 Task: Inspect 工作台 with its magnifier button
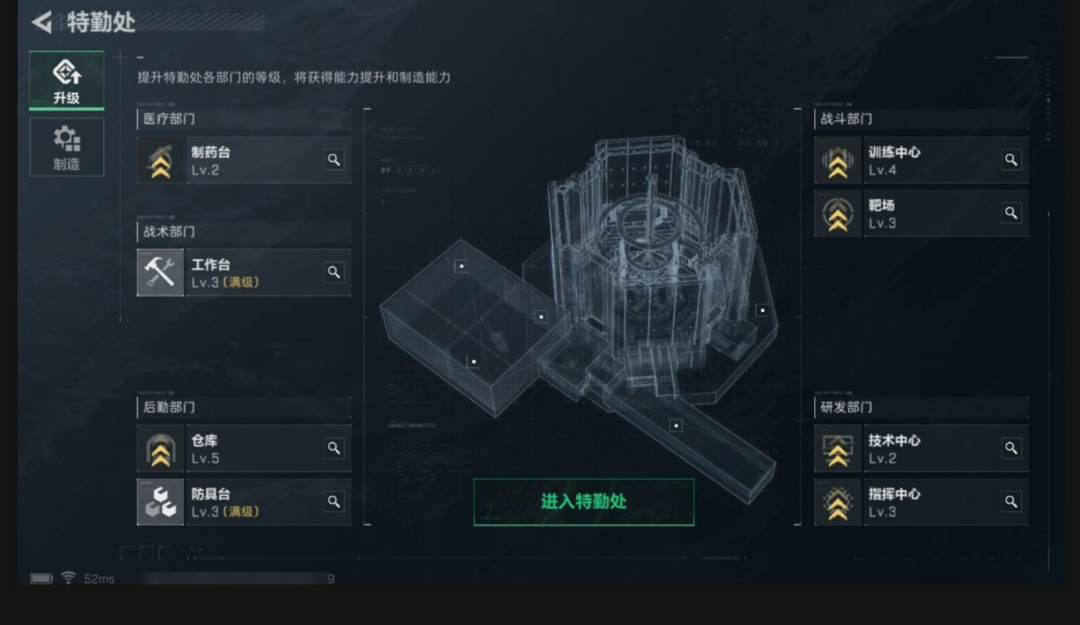click(334, 272)
